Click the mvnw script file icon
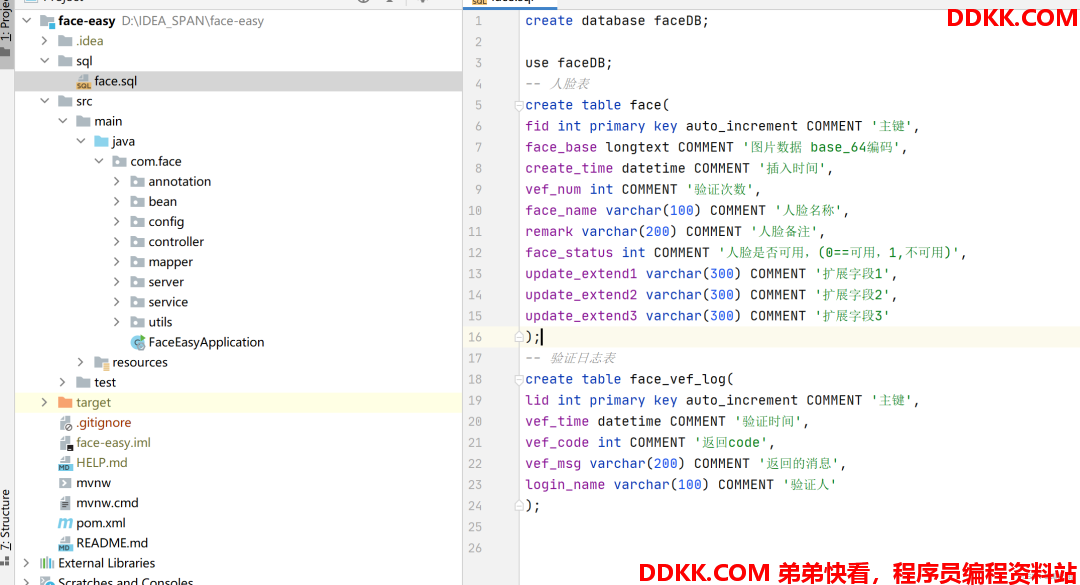Screen dimensions: 1080x585 [65, 483]
